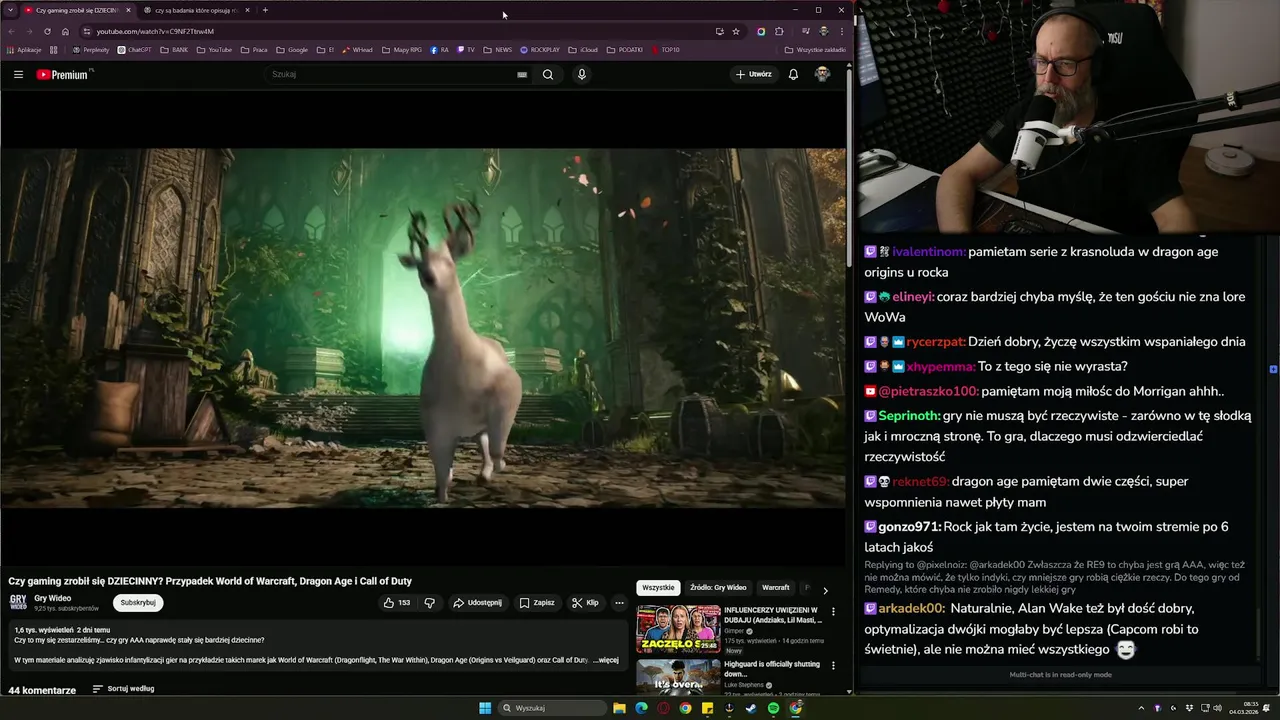Open the TOP10 bookmark
The width and height of the screenshot is (1280, 720).
pyautogui.click(x=665, y=49)
